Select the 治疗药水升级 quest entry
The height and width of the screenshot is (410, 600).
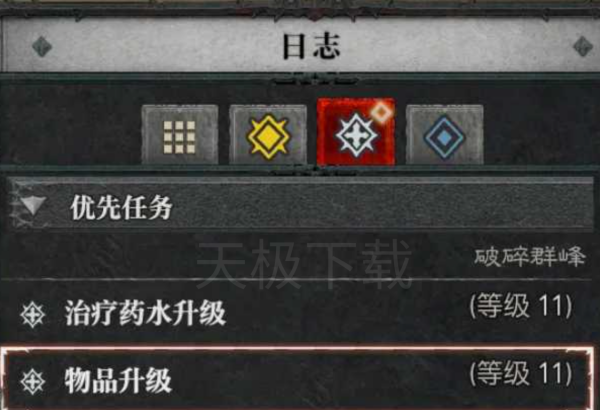click(x=300, y=313)
